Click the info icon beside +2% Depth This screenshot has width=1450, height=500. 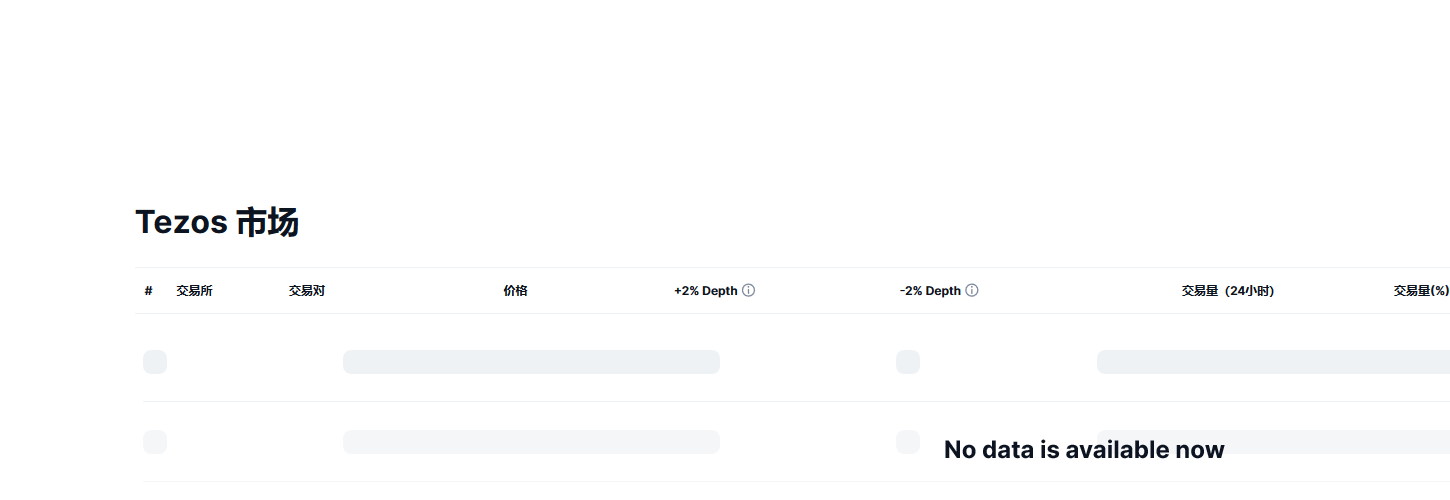coord(748,291)
